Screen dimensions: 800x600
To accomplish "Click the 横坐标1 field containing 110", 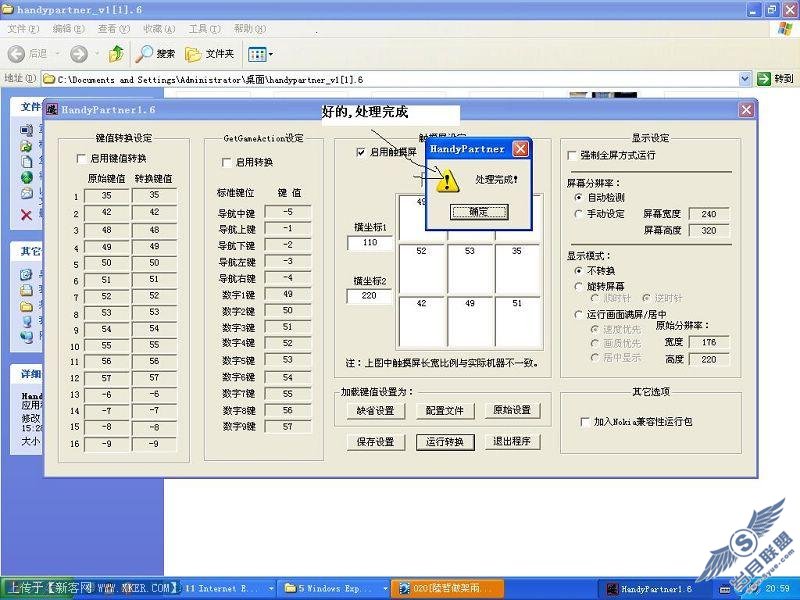I will pyautogui.click(x=370, y=243).
